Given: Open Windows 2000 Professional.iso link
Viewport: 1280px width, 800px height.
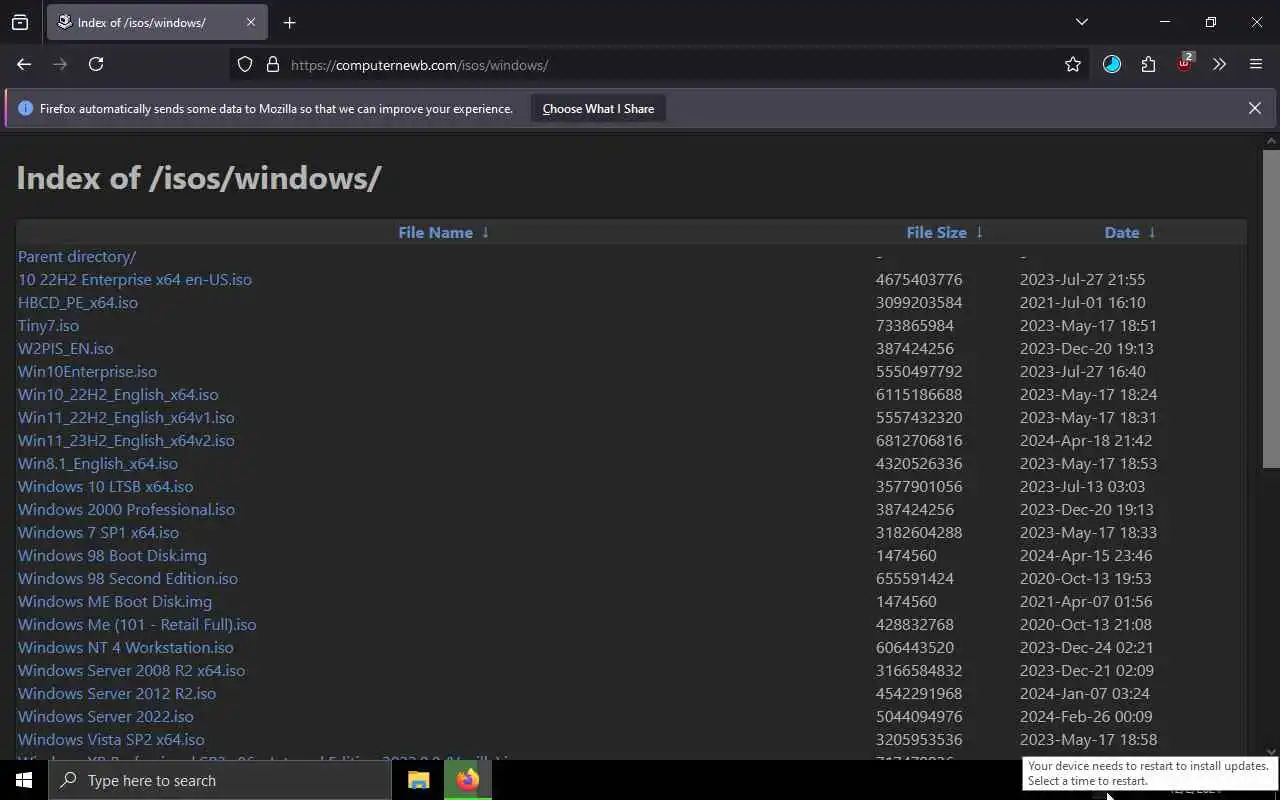Looking at the screenshot, I should pyautogui.click(x=126, y=510).
